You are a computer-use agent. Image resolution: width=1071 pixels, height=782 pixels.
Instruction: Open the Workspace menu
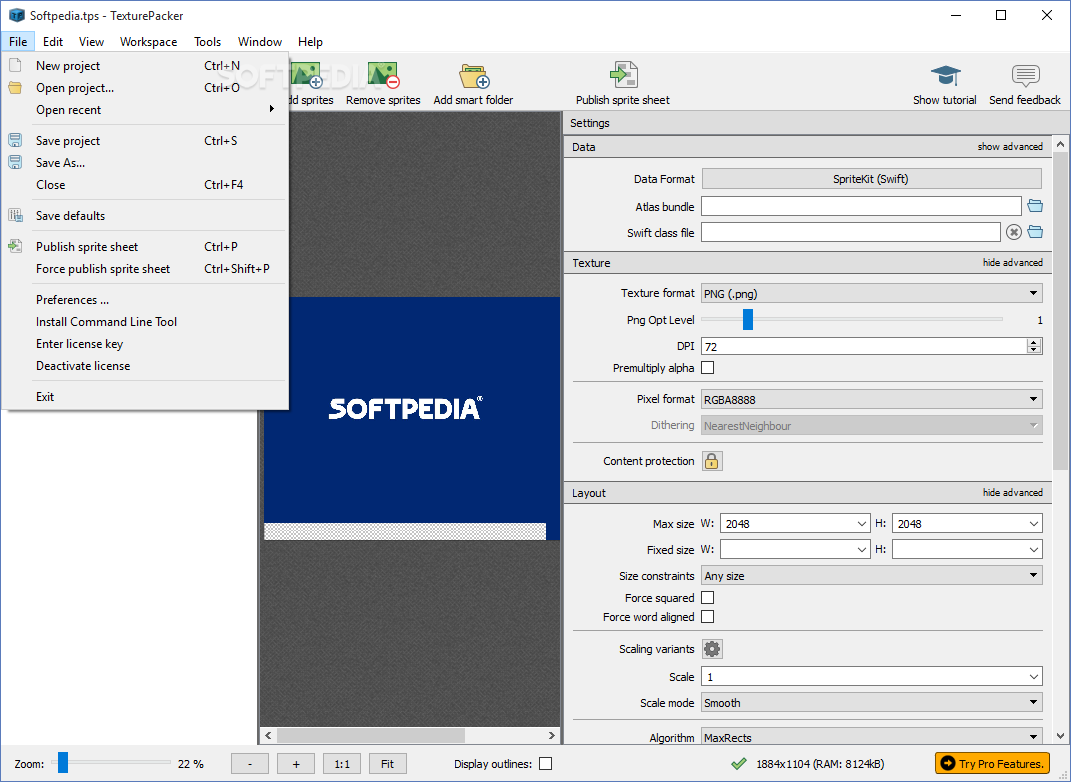point(148,42)
